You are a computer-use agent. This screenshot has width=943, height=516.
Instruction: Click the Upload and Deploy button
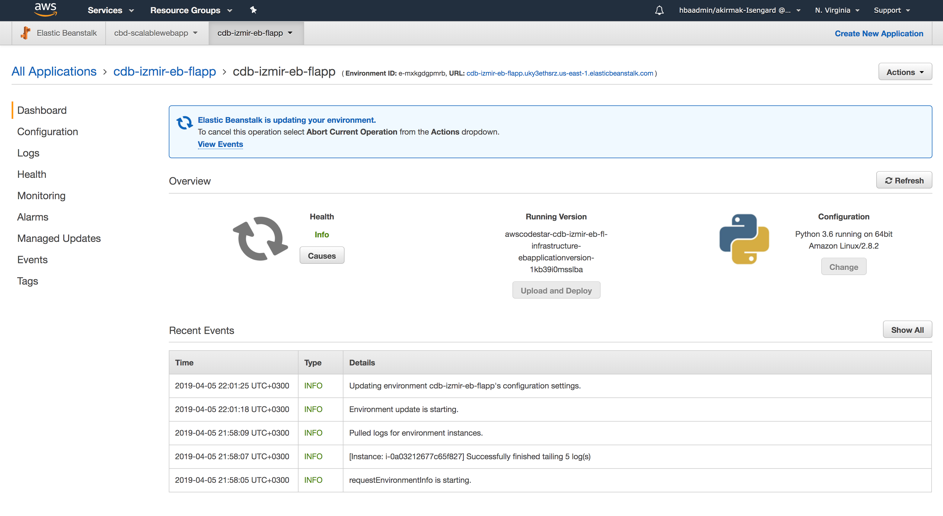(556, 290)
